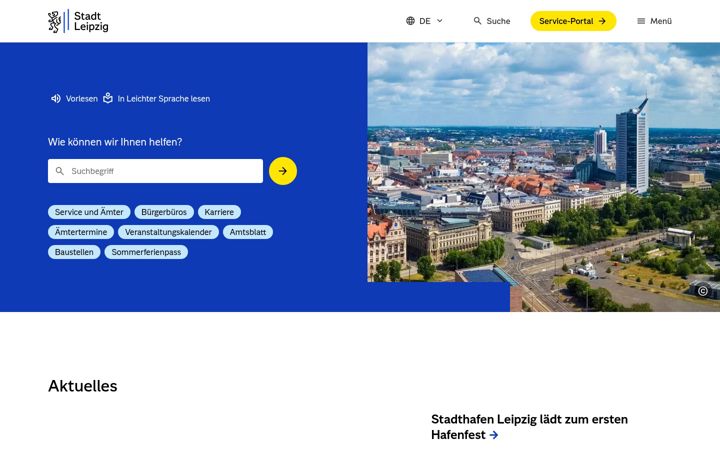This screenshot has width=720, height=450.
Task: Click the magnifier inside the Suchbegriff field
Action: [60, 171]
